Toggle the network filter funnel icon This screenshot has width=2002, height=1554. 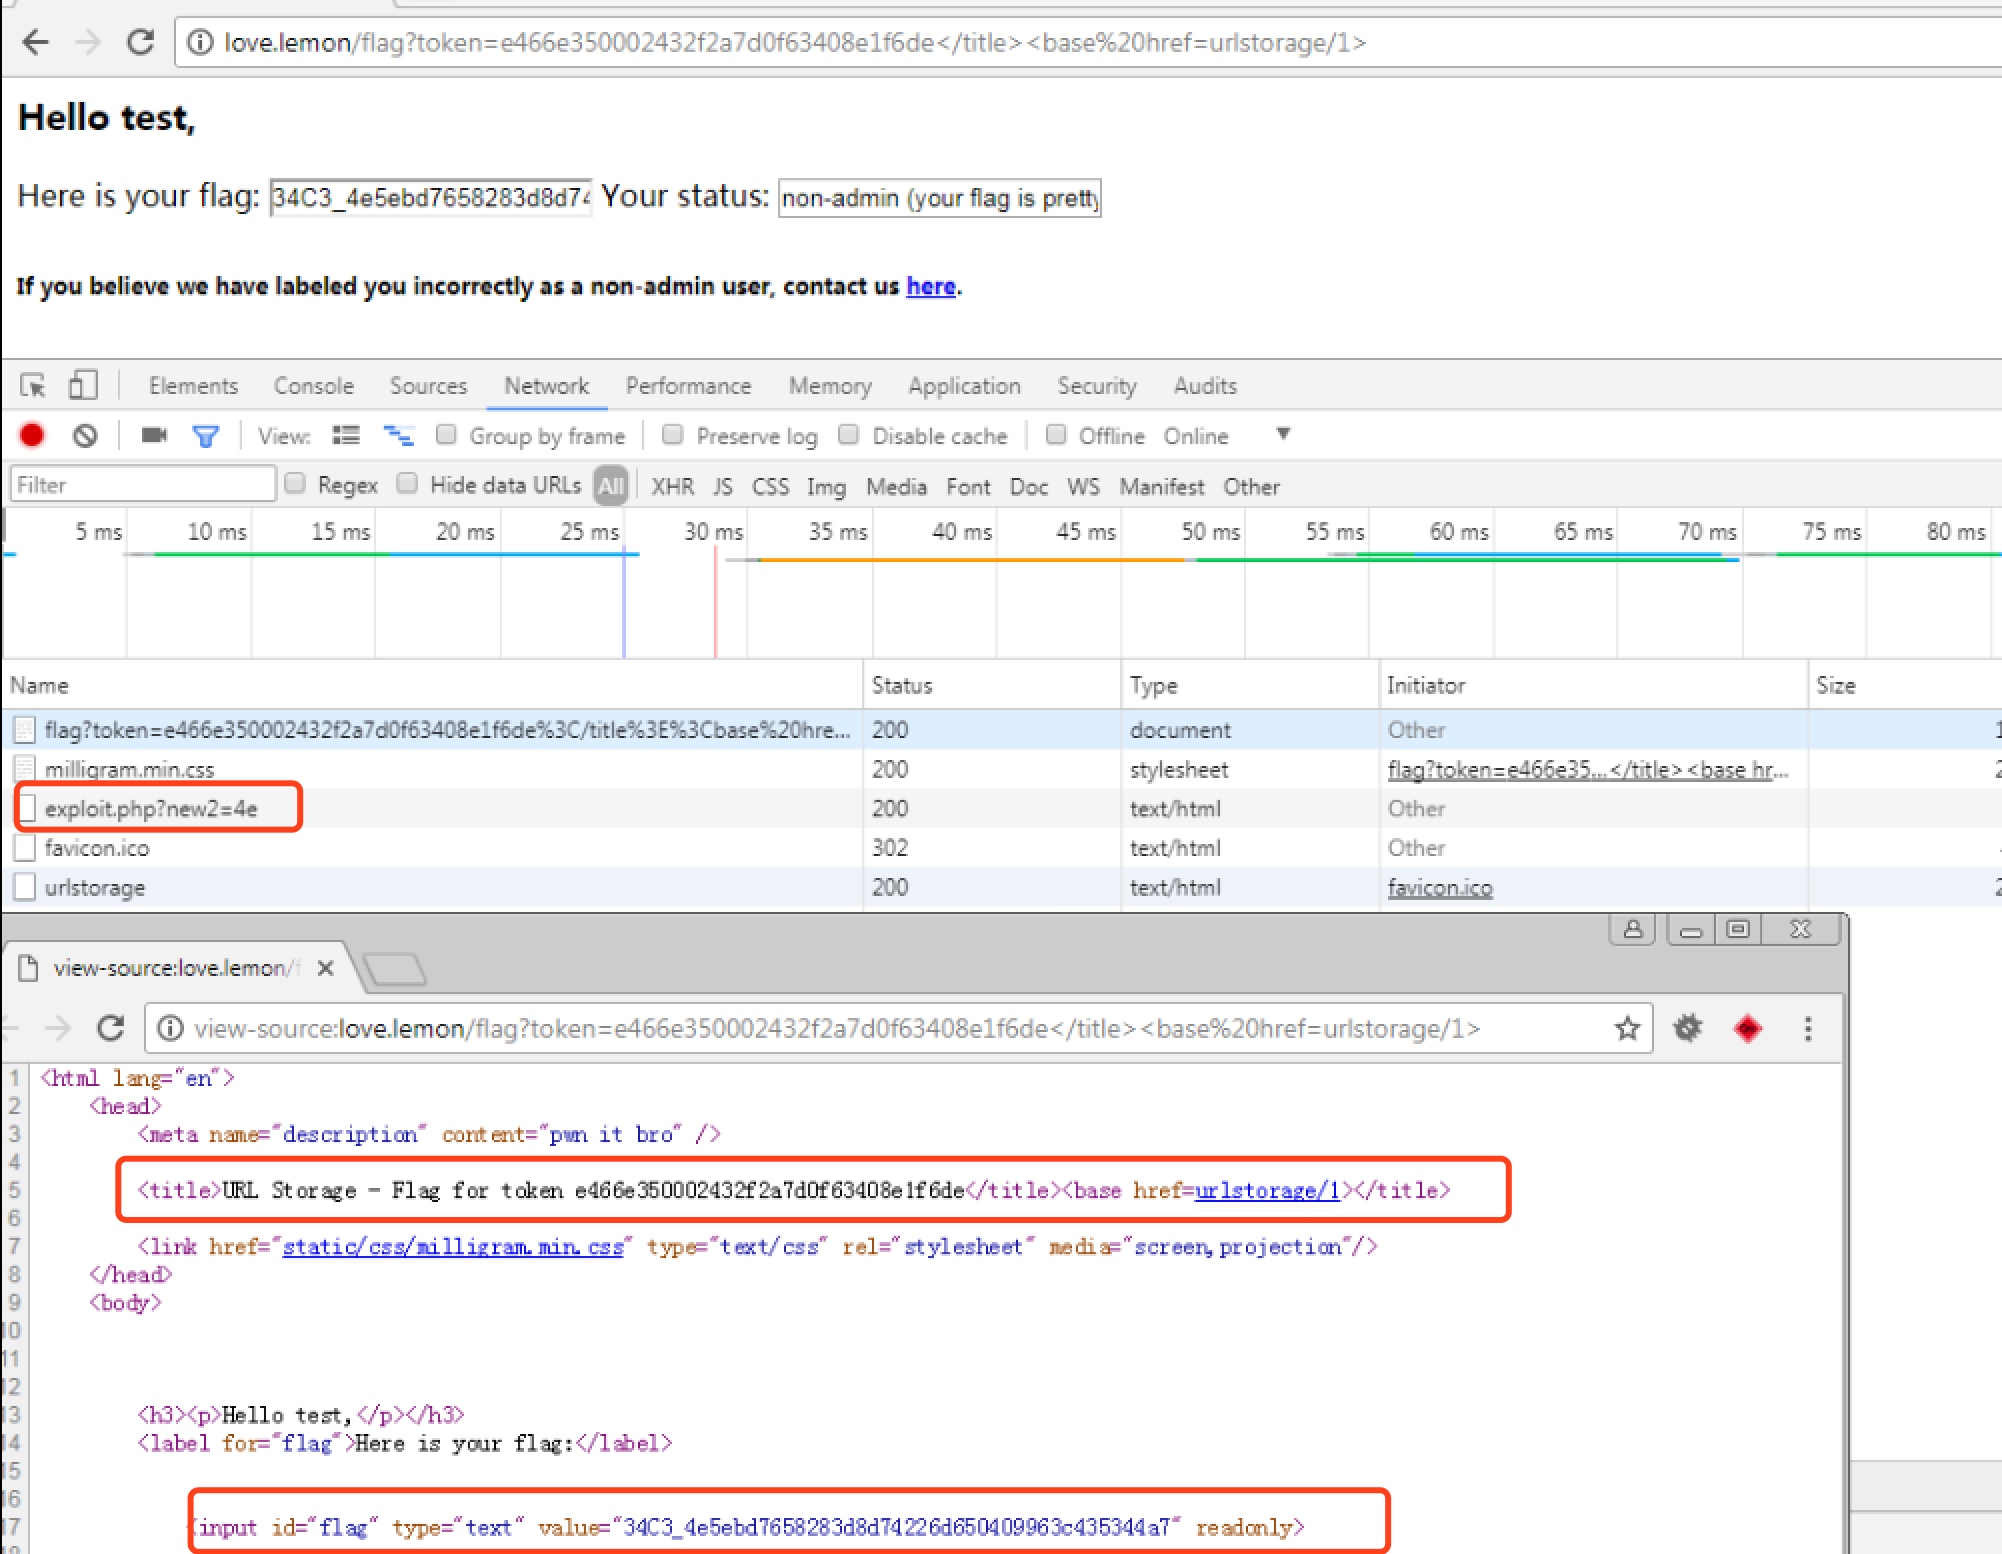point(206,436)
